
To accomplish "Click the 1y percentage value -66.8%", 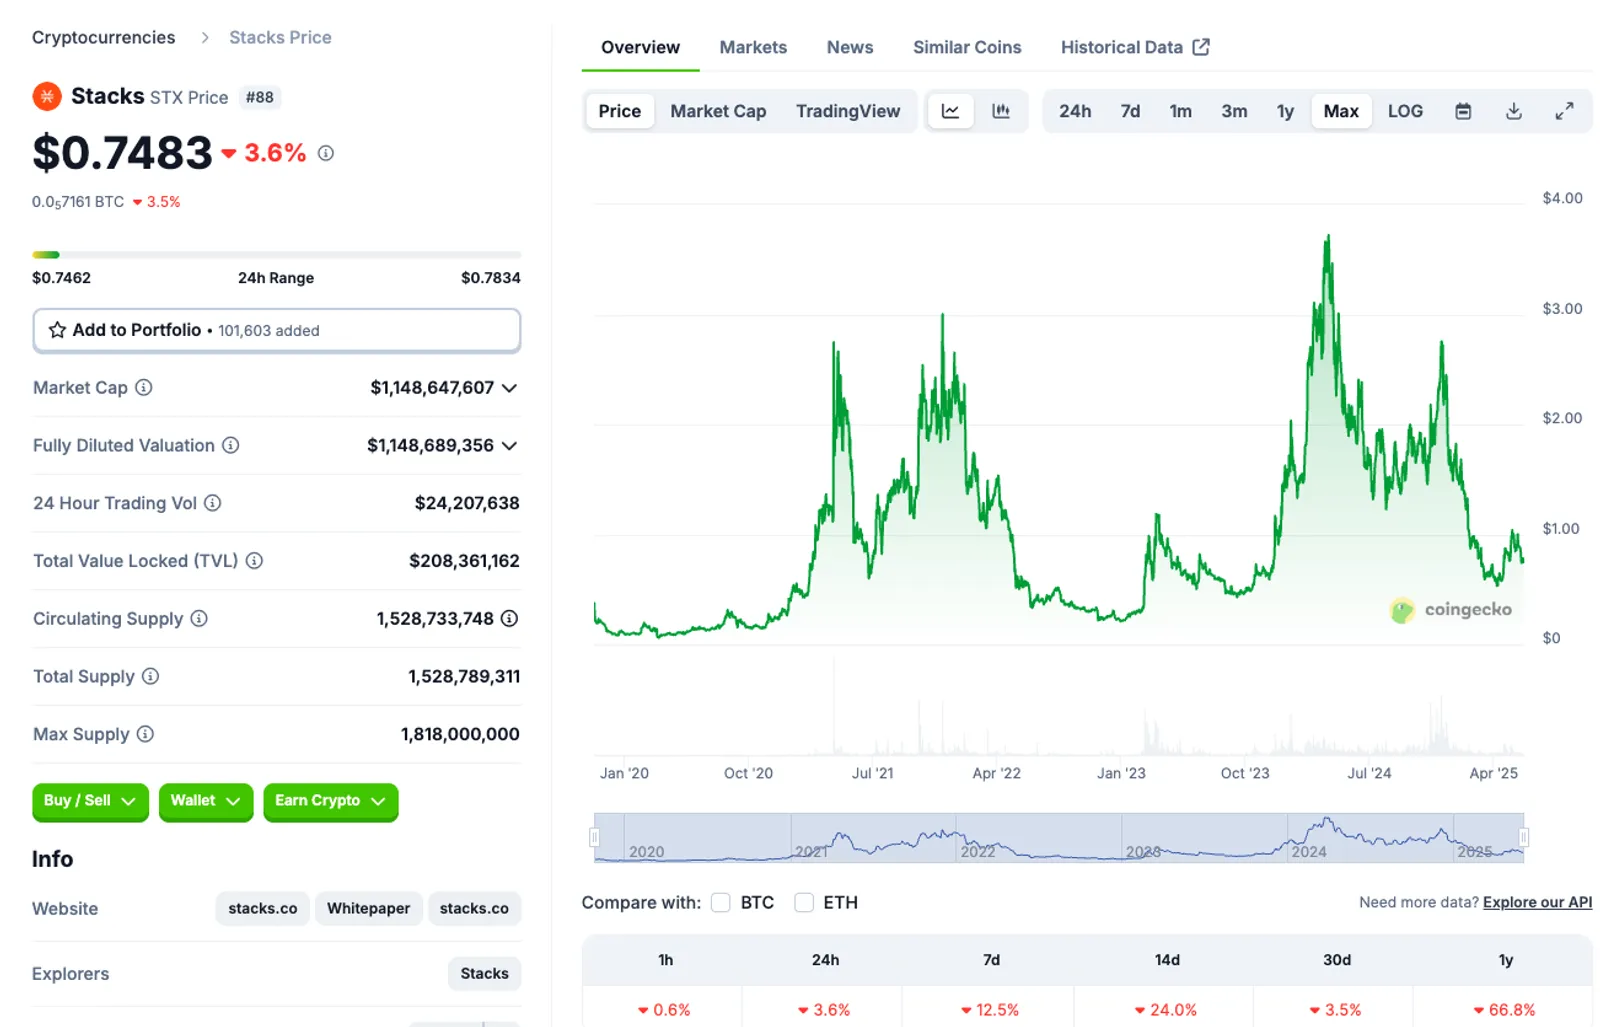I will point(1504,1010).
